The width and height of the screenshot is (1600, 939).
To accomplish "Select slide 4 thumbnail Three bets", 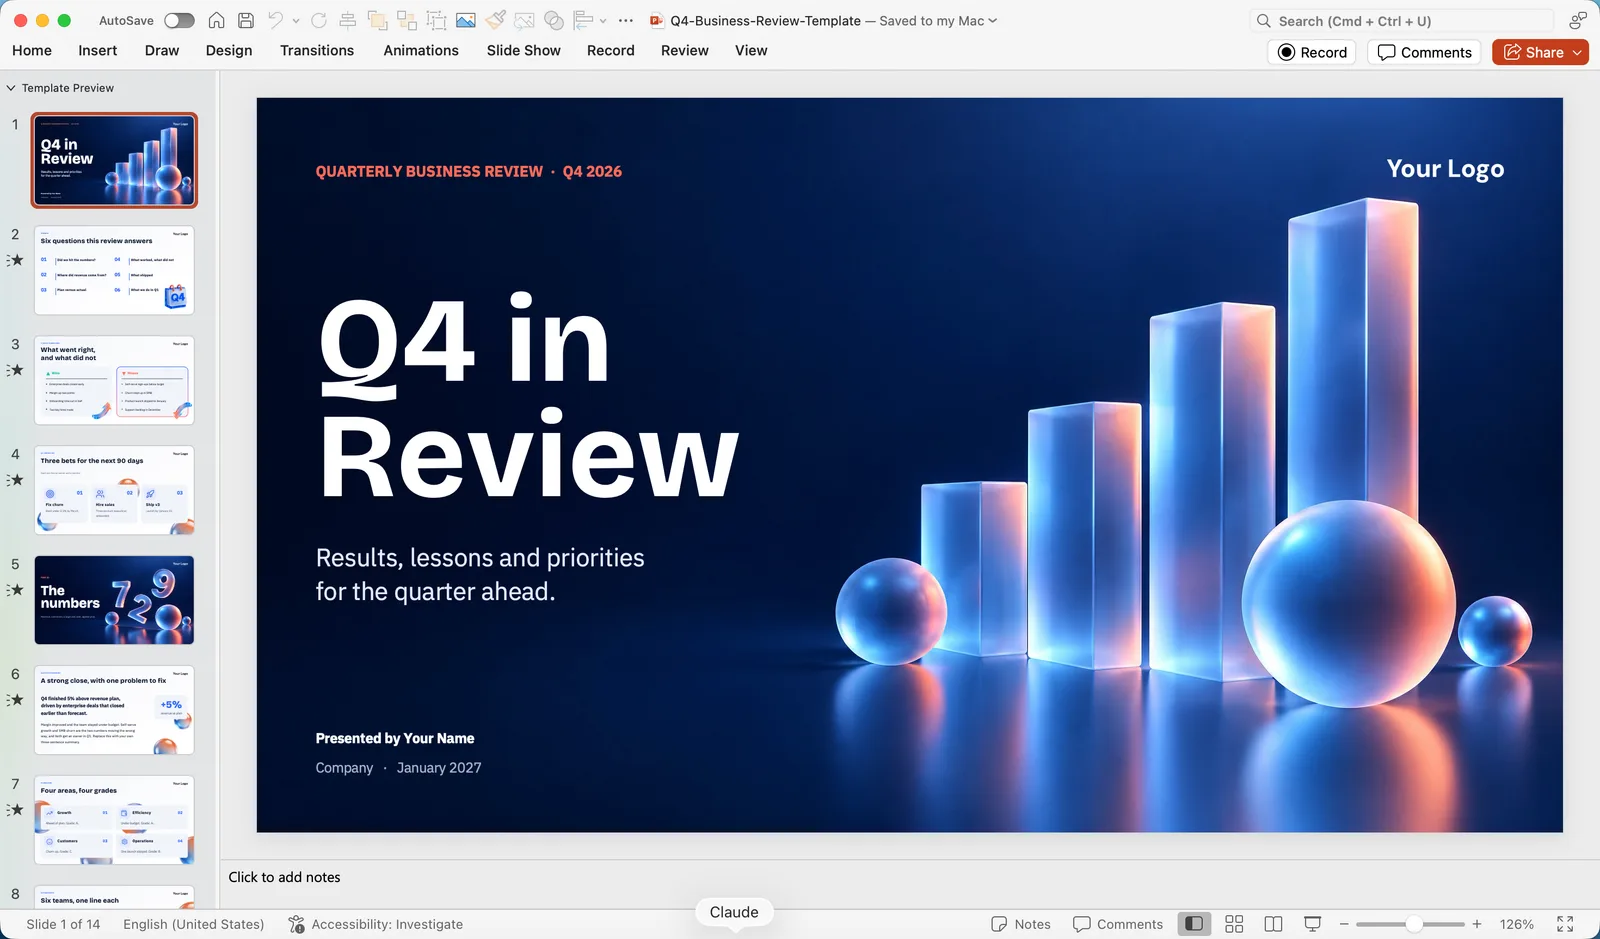I will [114, 490].
